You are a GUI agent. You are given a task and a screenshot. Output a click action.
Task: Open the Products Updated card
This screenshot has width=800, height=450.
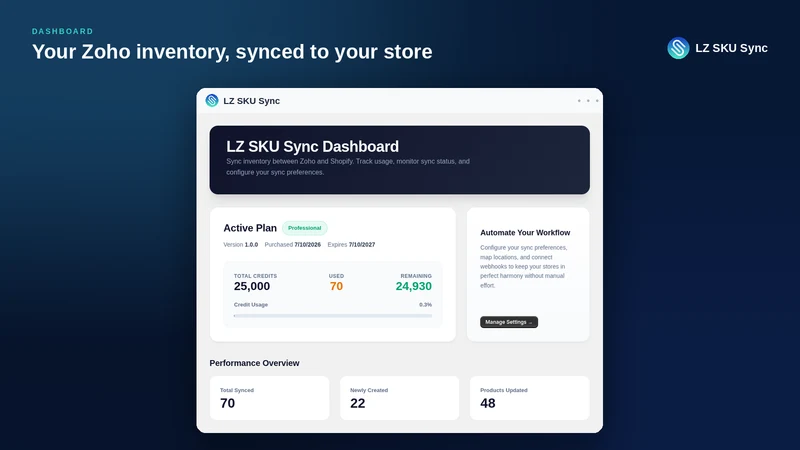coord(530,398)
